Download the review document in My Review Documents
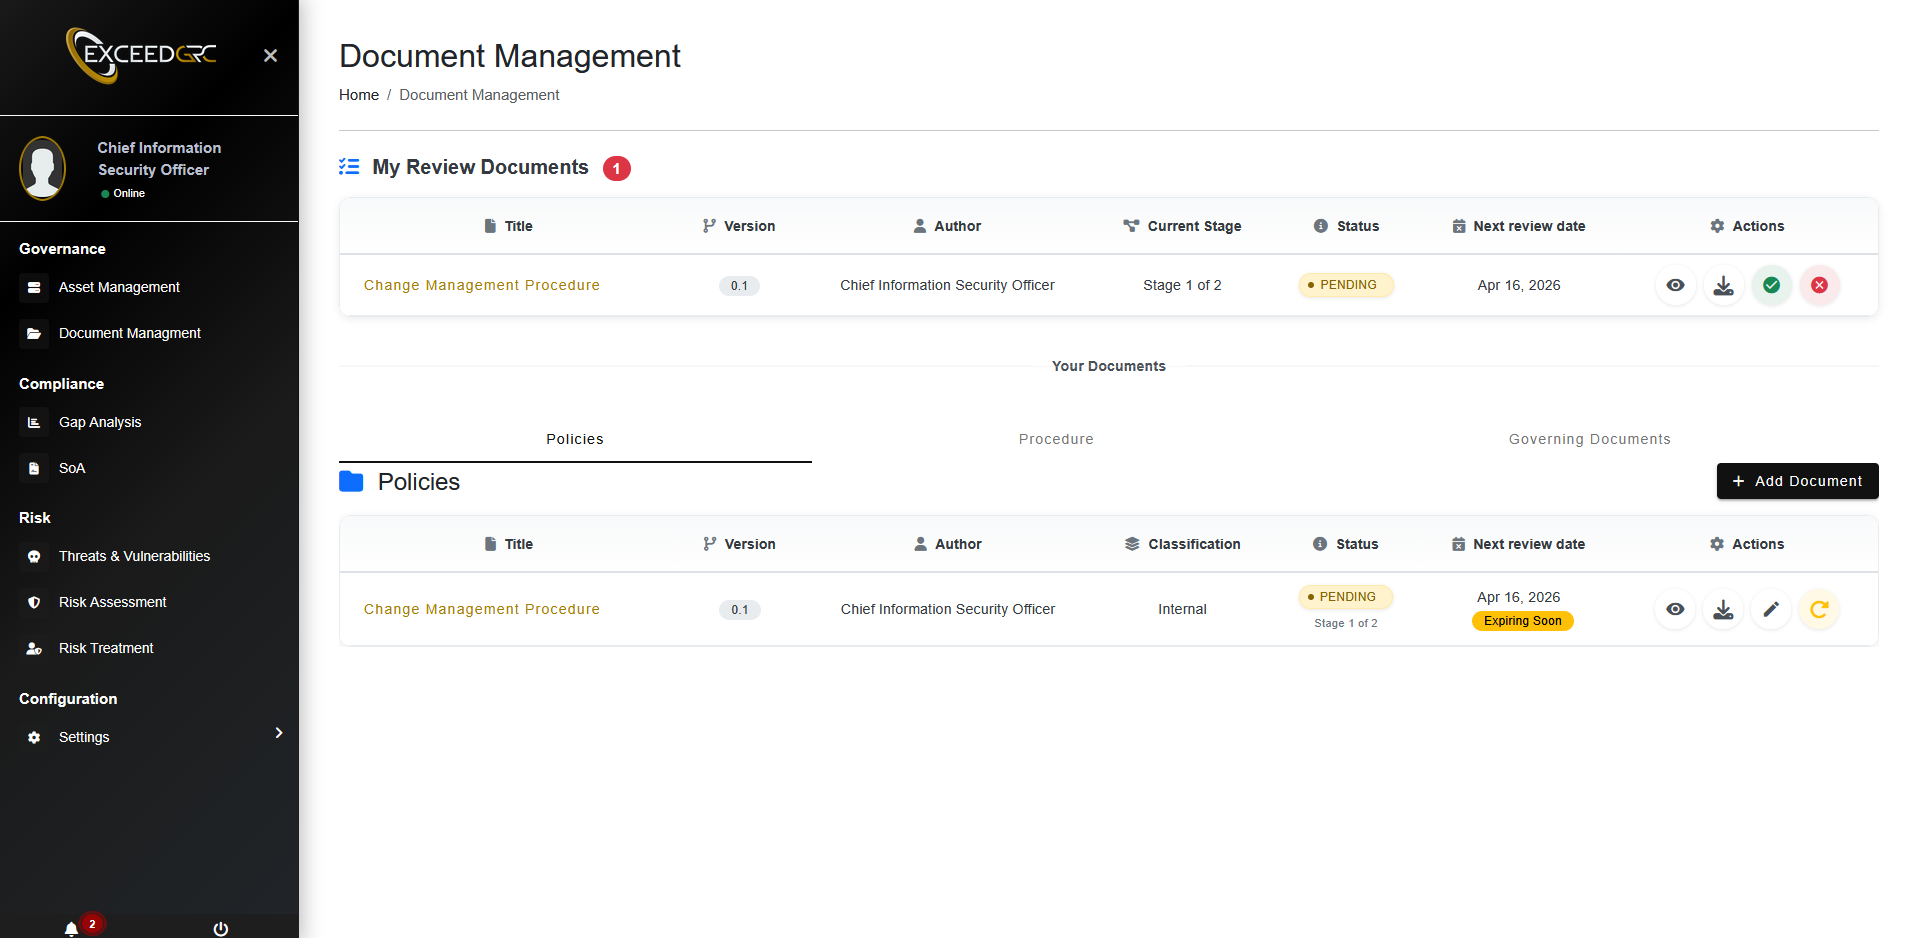This screenshot has height=938, width=1913. 1723,285
